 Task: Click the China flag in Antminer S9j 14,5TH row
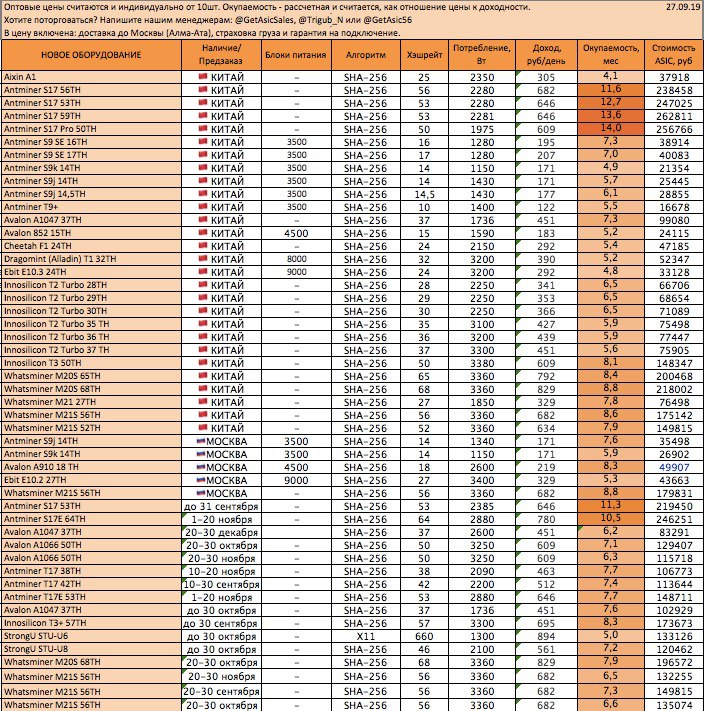pos(203,194)
